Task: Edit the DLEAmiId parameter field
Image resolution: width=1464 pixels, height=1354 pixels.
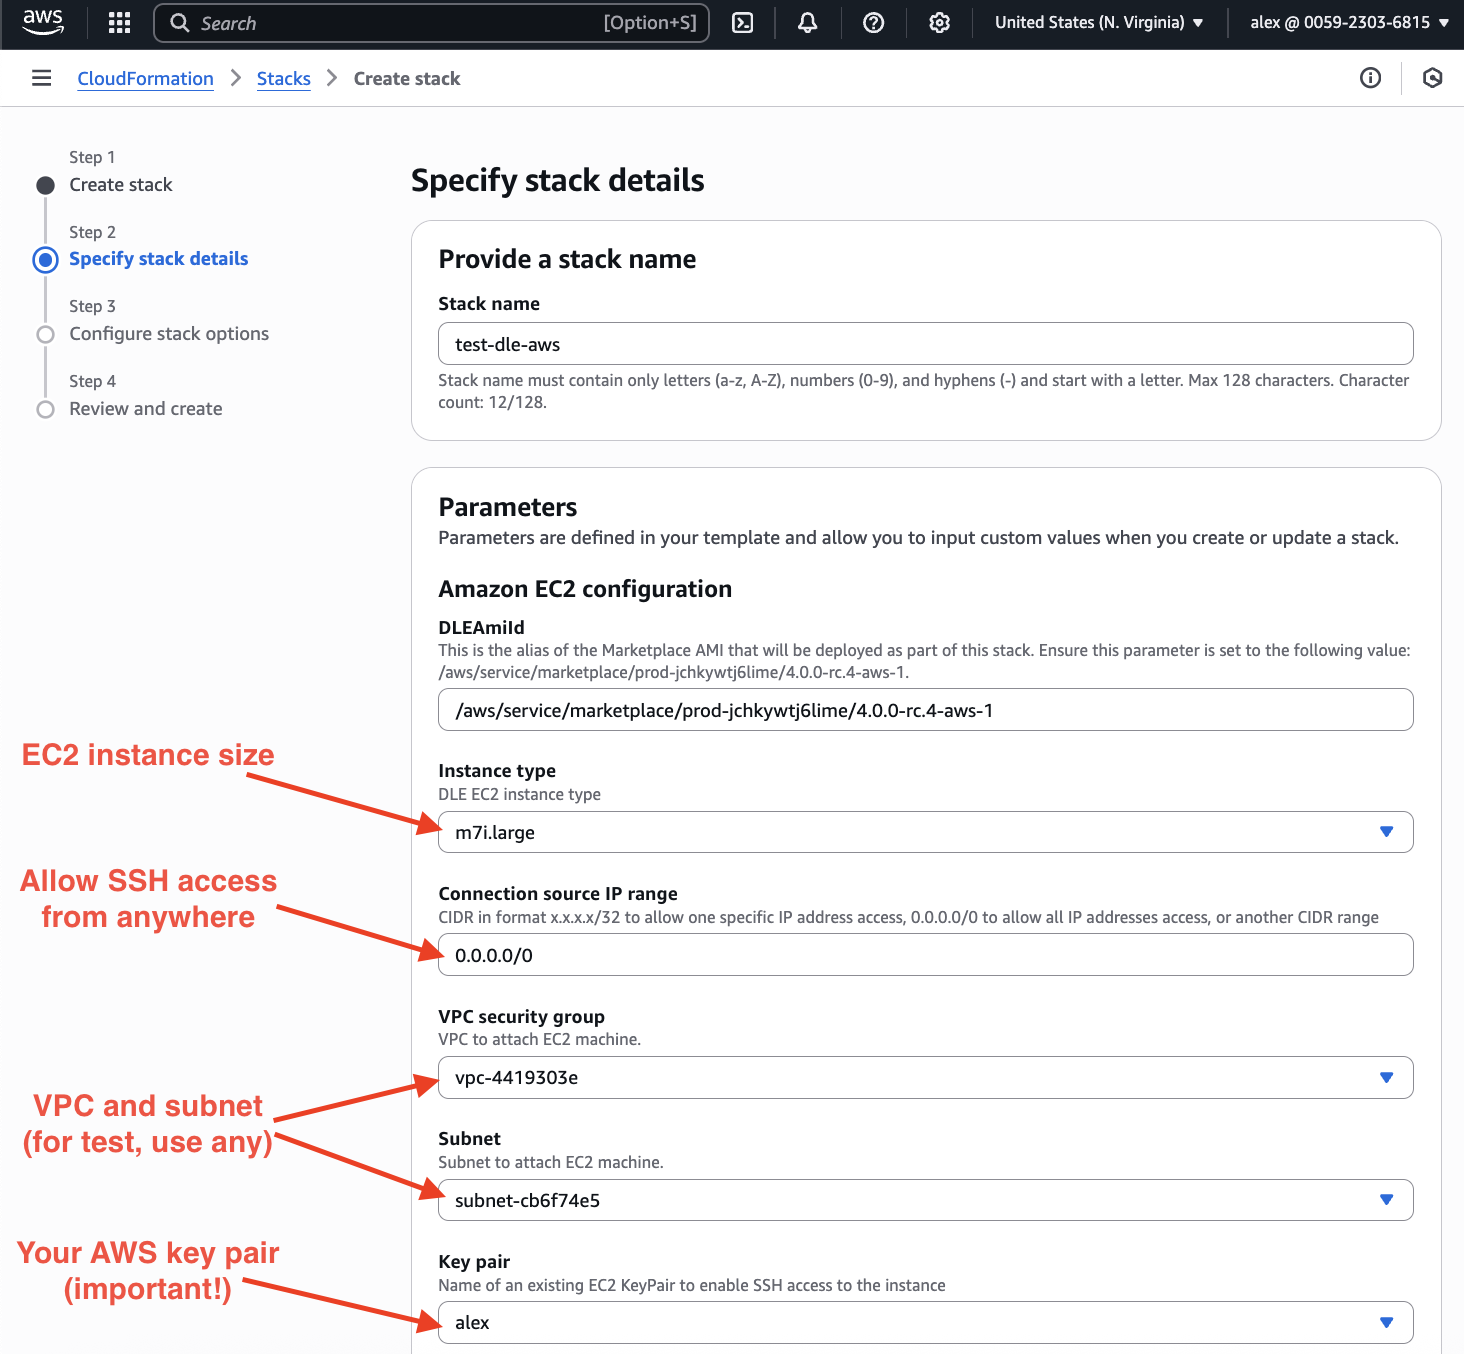Action: pos(925,710)
